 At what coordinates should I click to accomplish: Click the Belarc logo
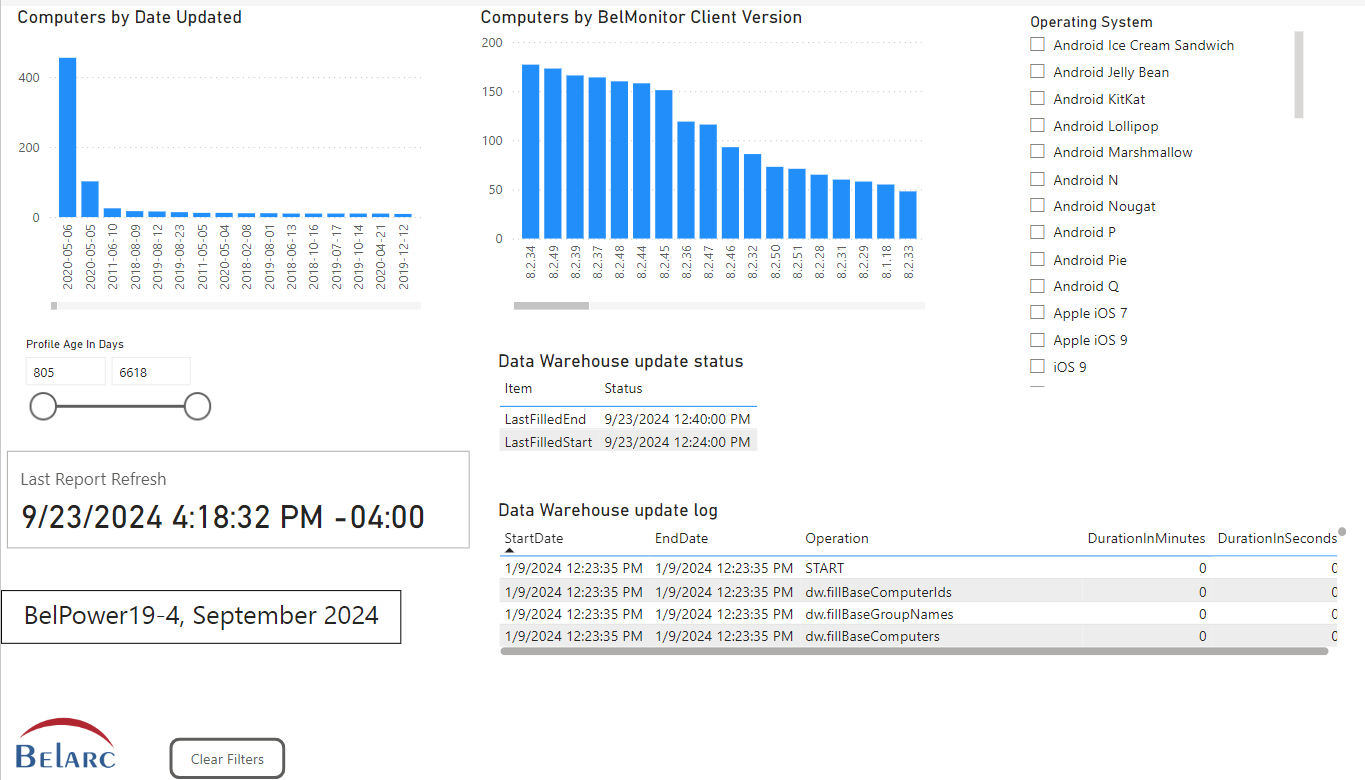[x=66, y=744]
